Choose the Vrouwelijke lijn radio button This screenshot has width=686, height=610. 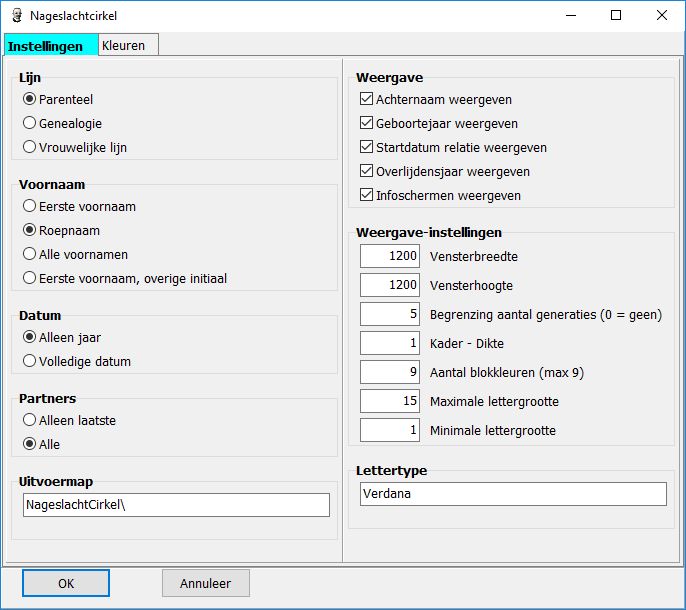tap(30, 147)
